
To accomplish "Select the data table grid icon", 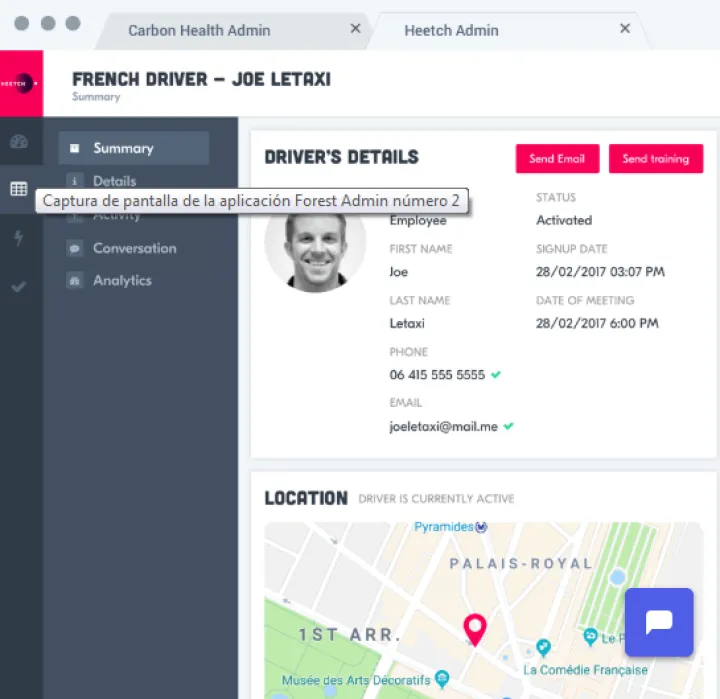I will click(x=19, y=189).
